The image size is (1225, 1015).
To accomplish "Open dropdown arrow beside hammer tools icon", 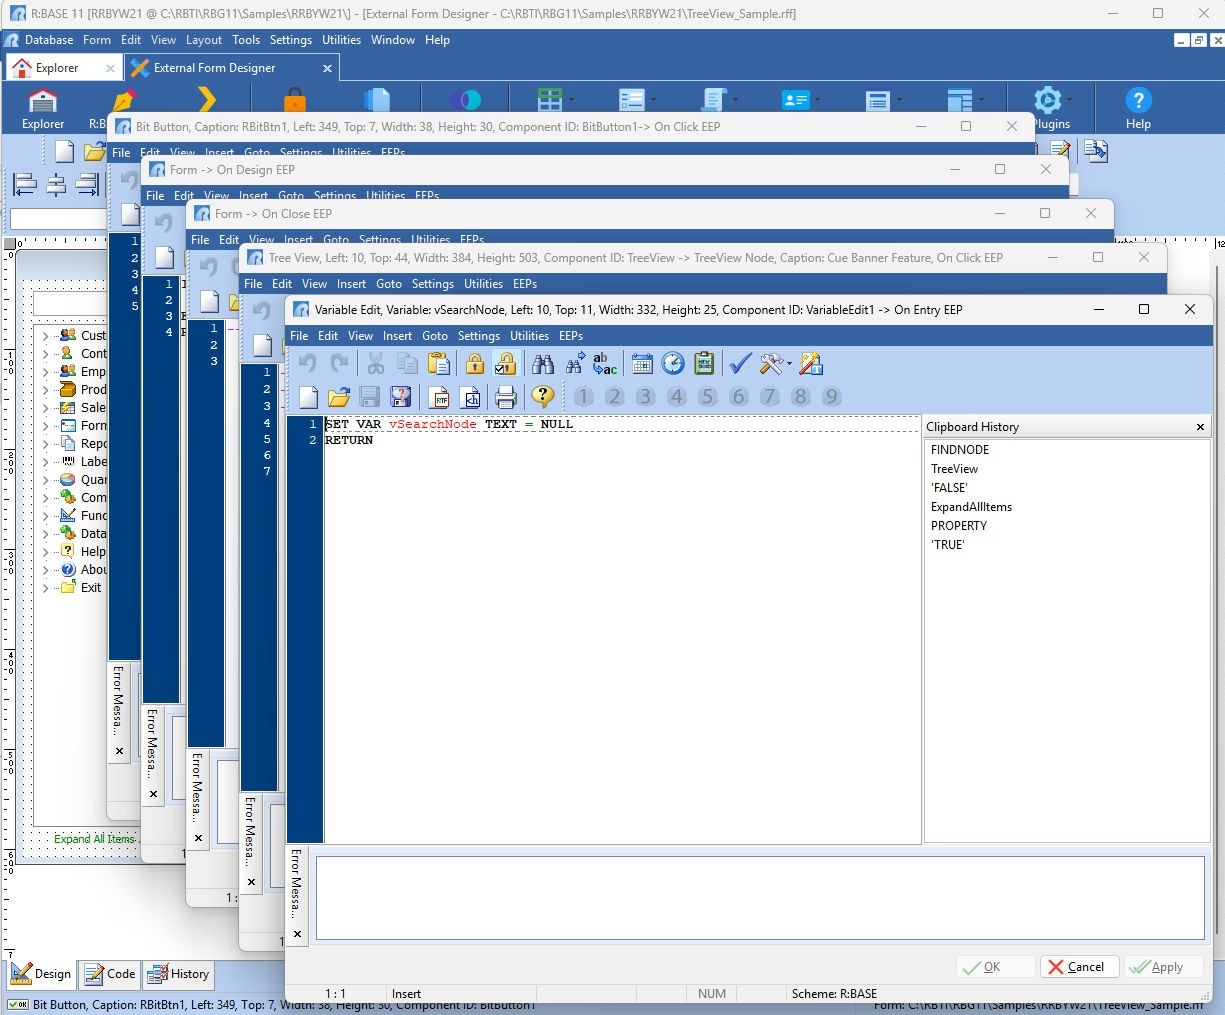I will (790, 364).
